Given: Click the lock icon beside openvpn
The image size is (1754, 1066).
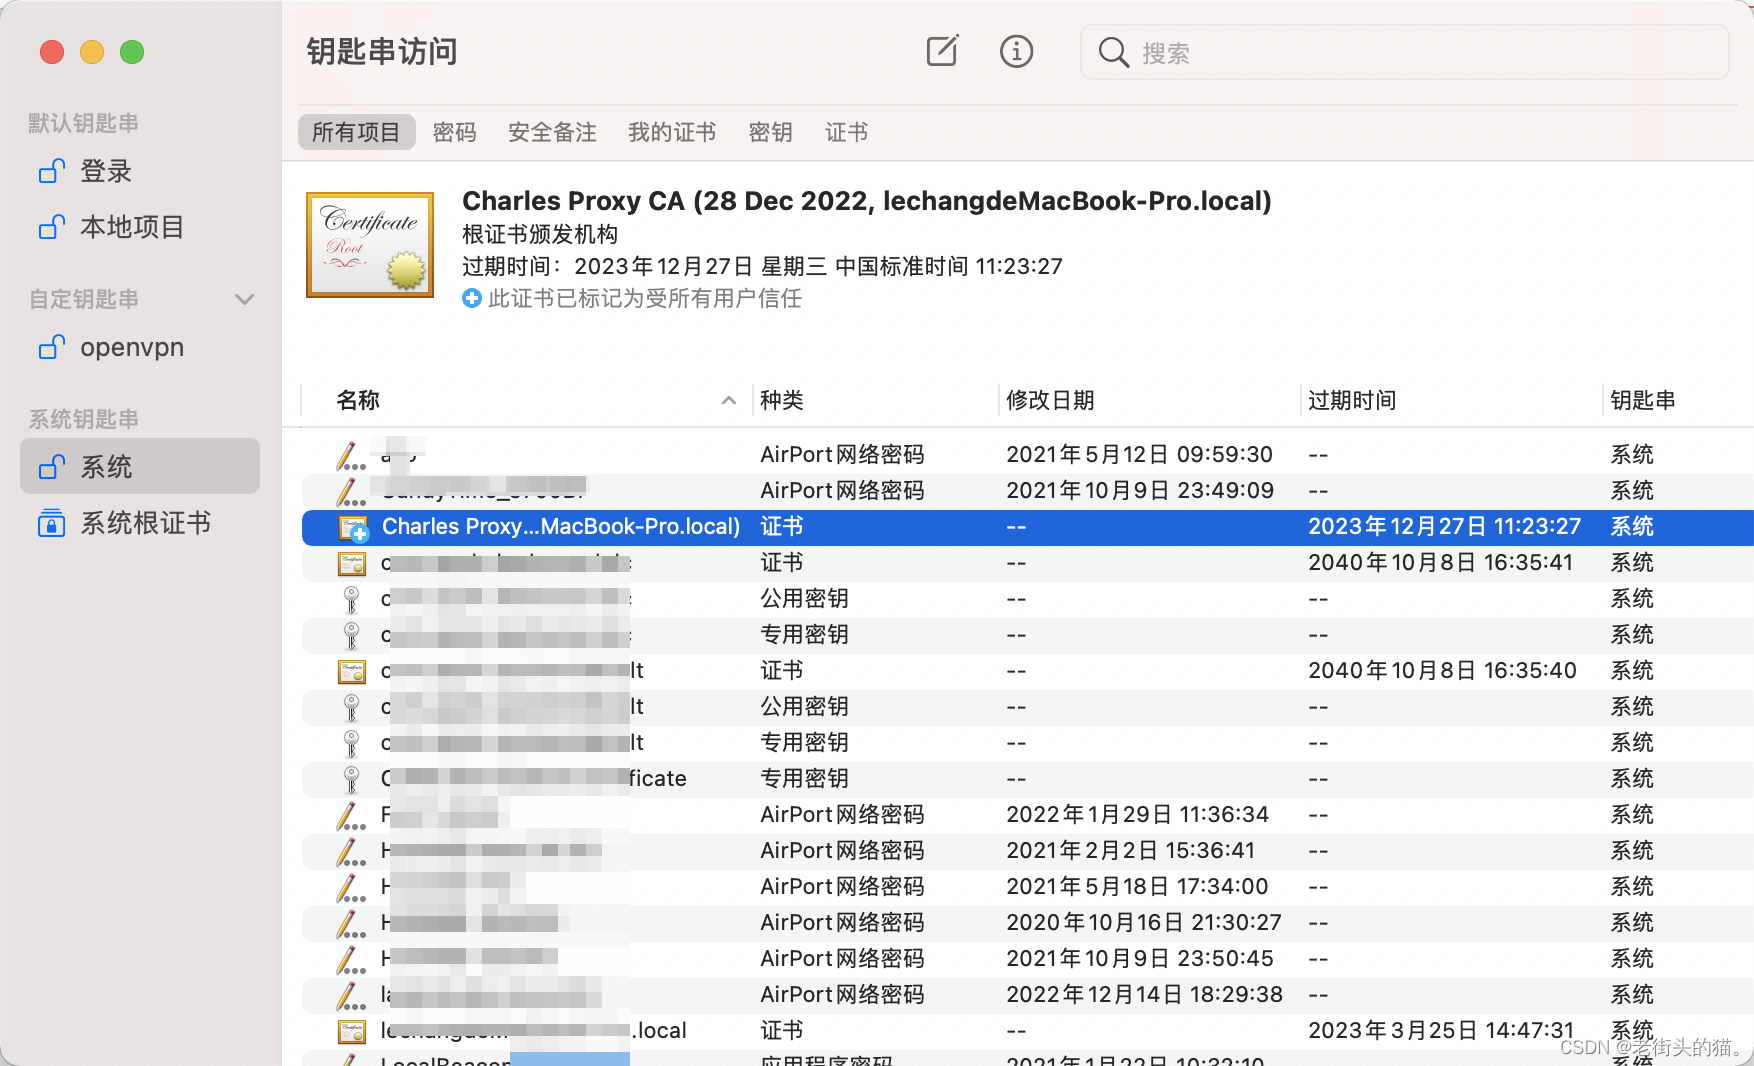Looking at the screenshot, I should click(x=52, y=347).
